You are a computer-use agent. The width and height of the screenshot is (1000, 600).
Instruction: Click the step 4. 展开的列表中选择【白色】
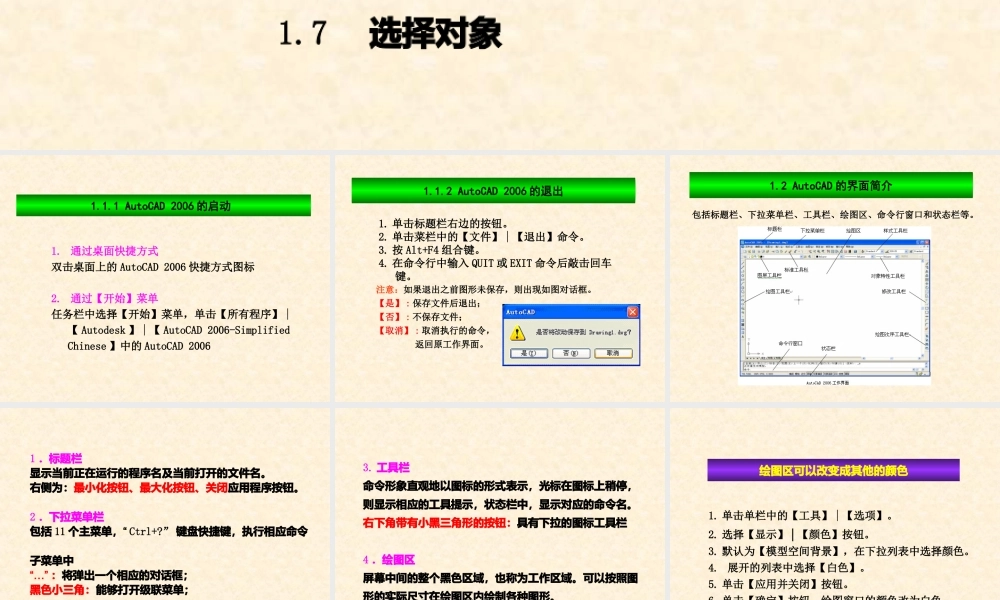(x=787, y=567)
